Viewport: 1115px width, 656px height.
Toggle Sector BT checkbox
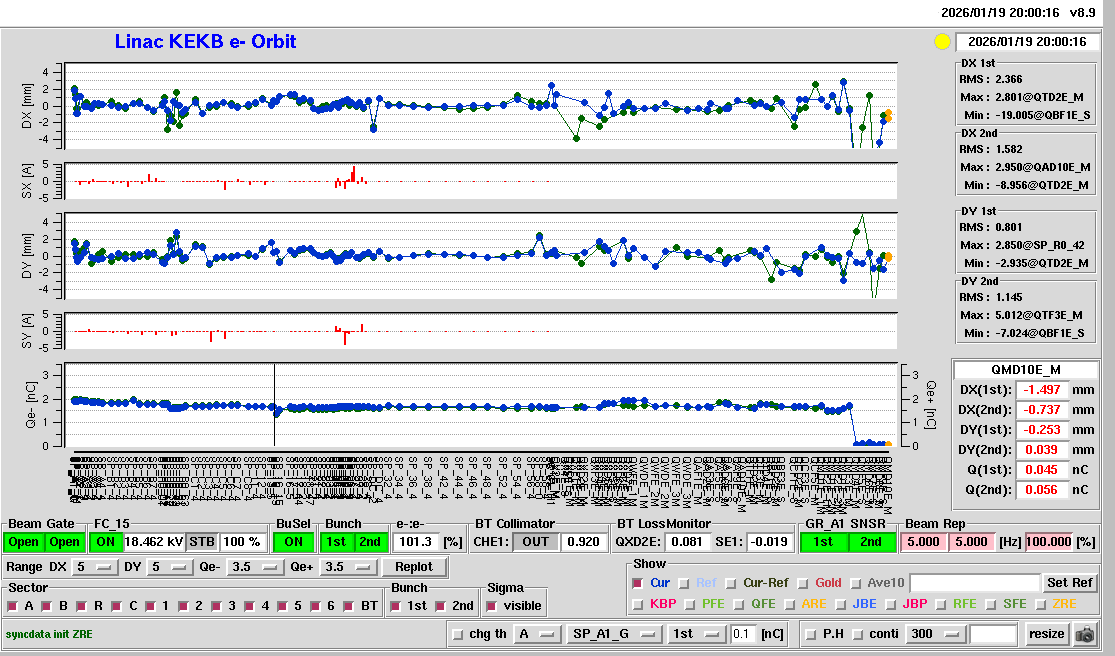point(349,606)
